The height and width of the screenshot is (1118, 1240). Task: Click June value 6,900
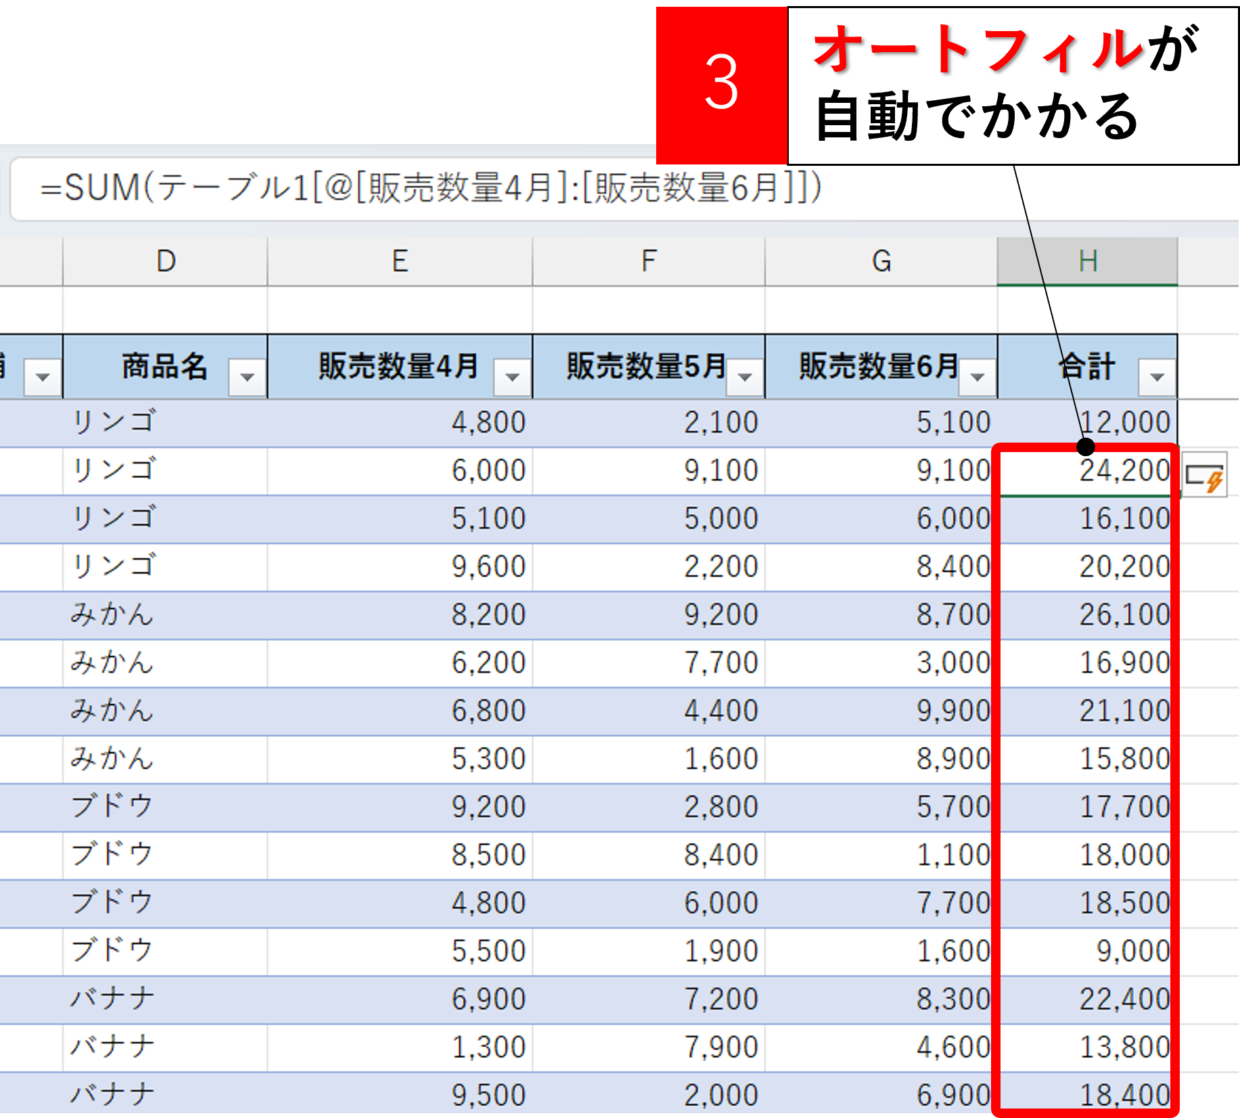coord(881,1095)
